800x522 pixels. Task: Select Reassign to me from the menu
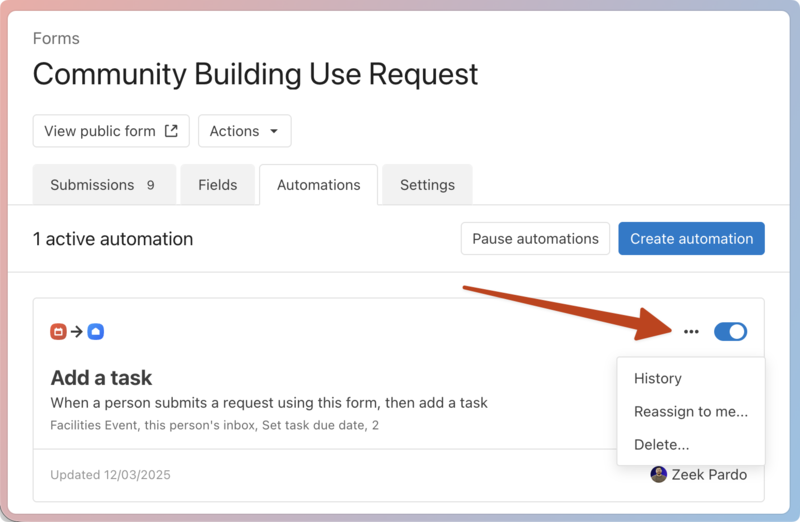pyautogui.click(x=690, y=411)
